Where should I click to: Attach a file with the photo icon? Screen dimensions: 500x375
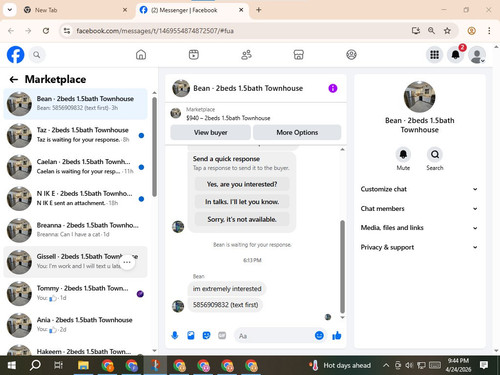pyautogui.click(x=191, y=335)
